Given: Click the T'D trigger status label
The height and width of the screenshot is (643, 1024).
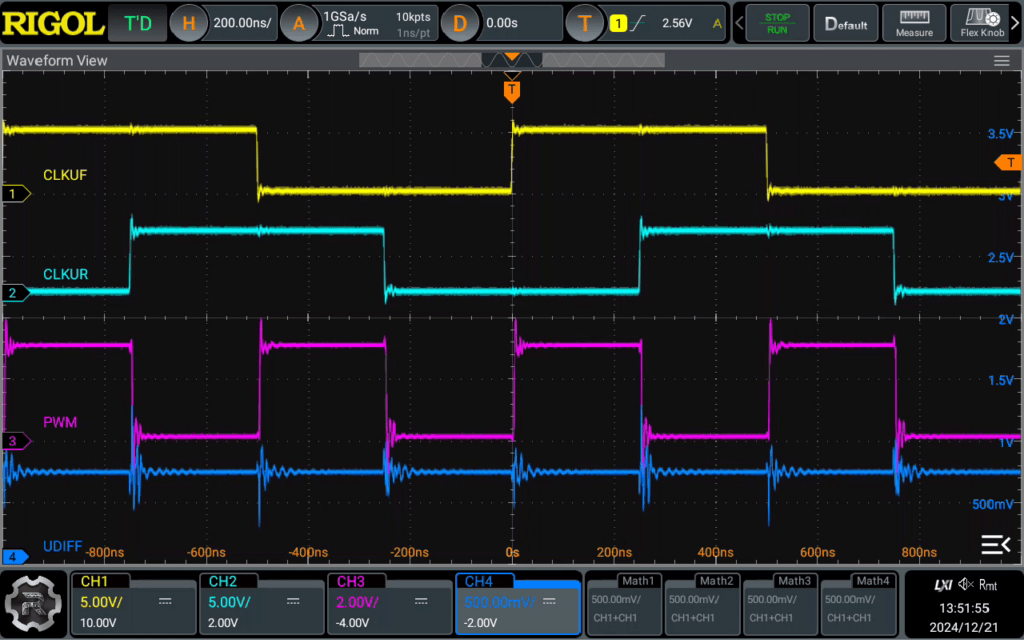Looking at the screenshot, I should tap(138, 24).
